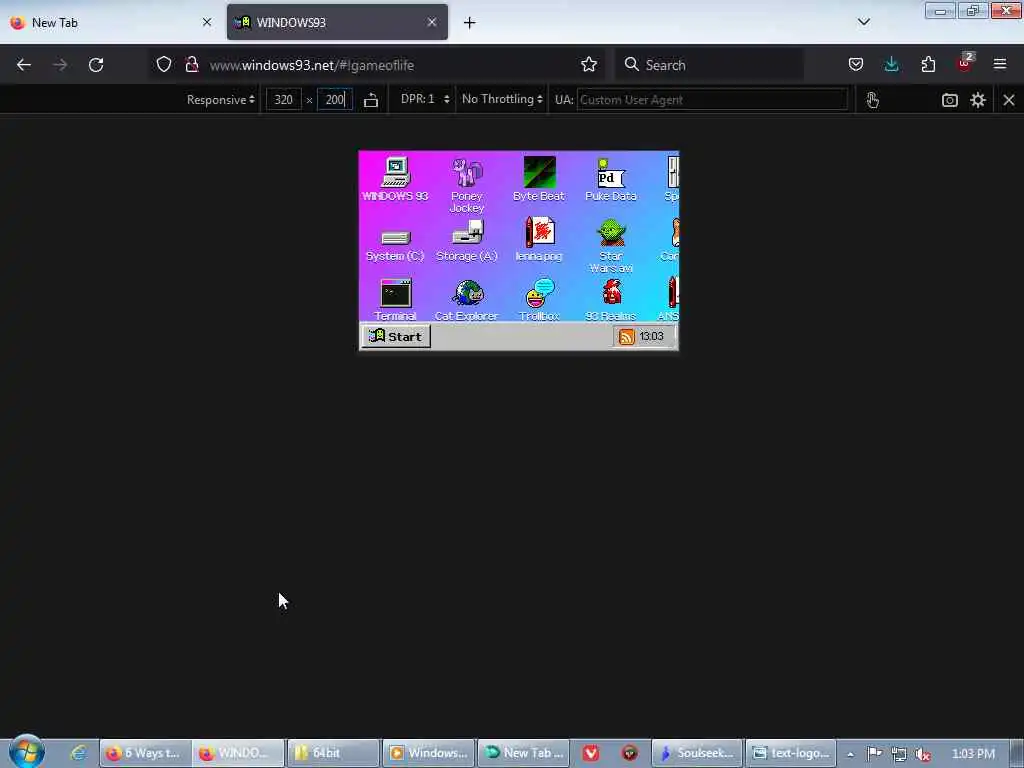
Task: Click the uBlock Origin extension icon
Action: coord(965,63)
